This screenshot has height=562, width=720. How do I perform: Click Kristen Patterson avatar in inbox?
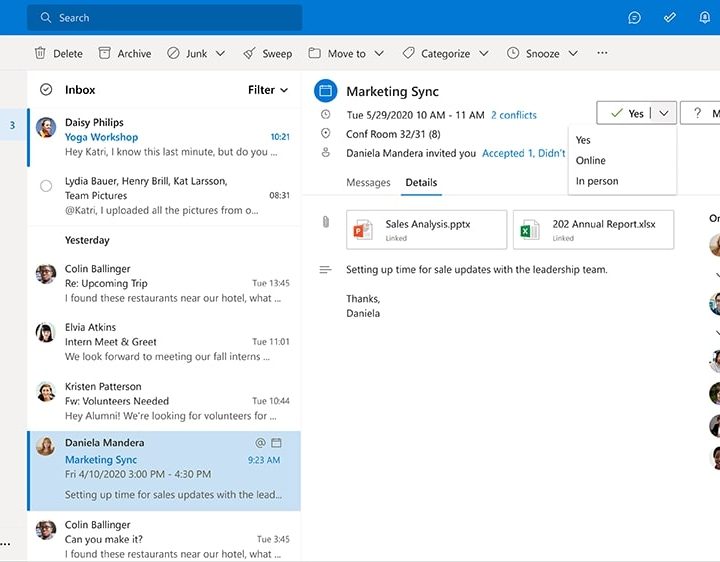point(46,391)
